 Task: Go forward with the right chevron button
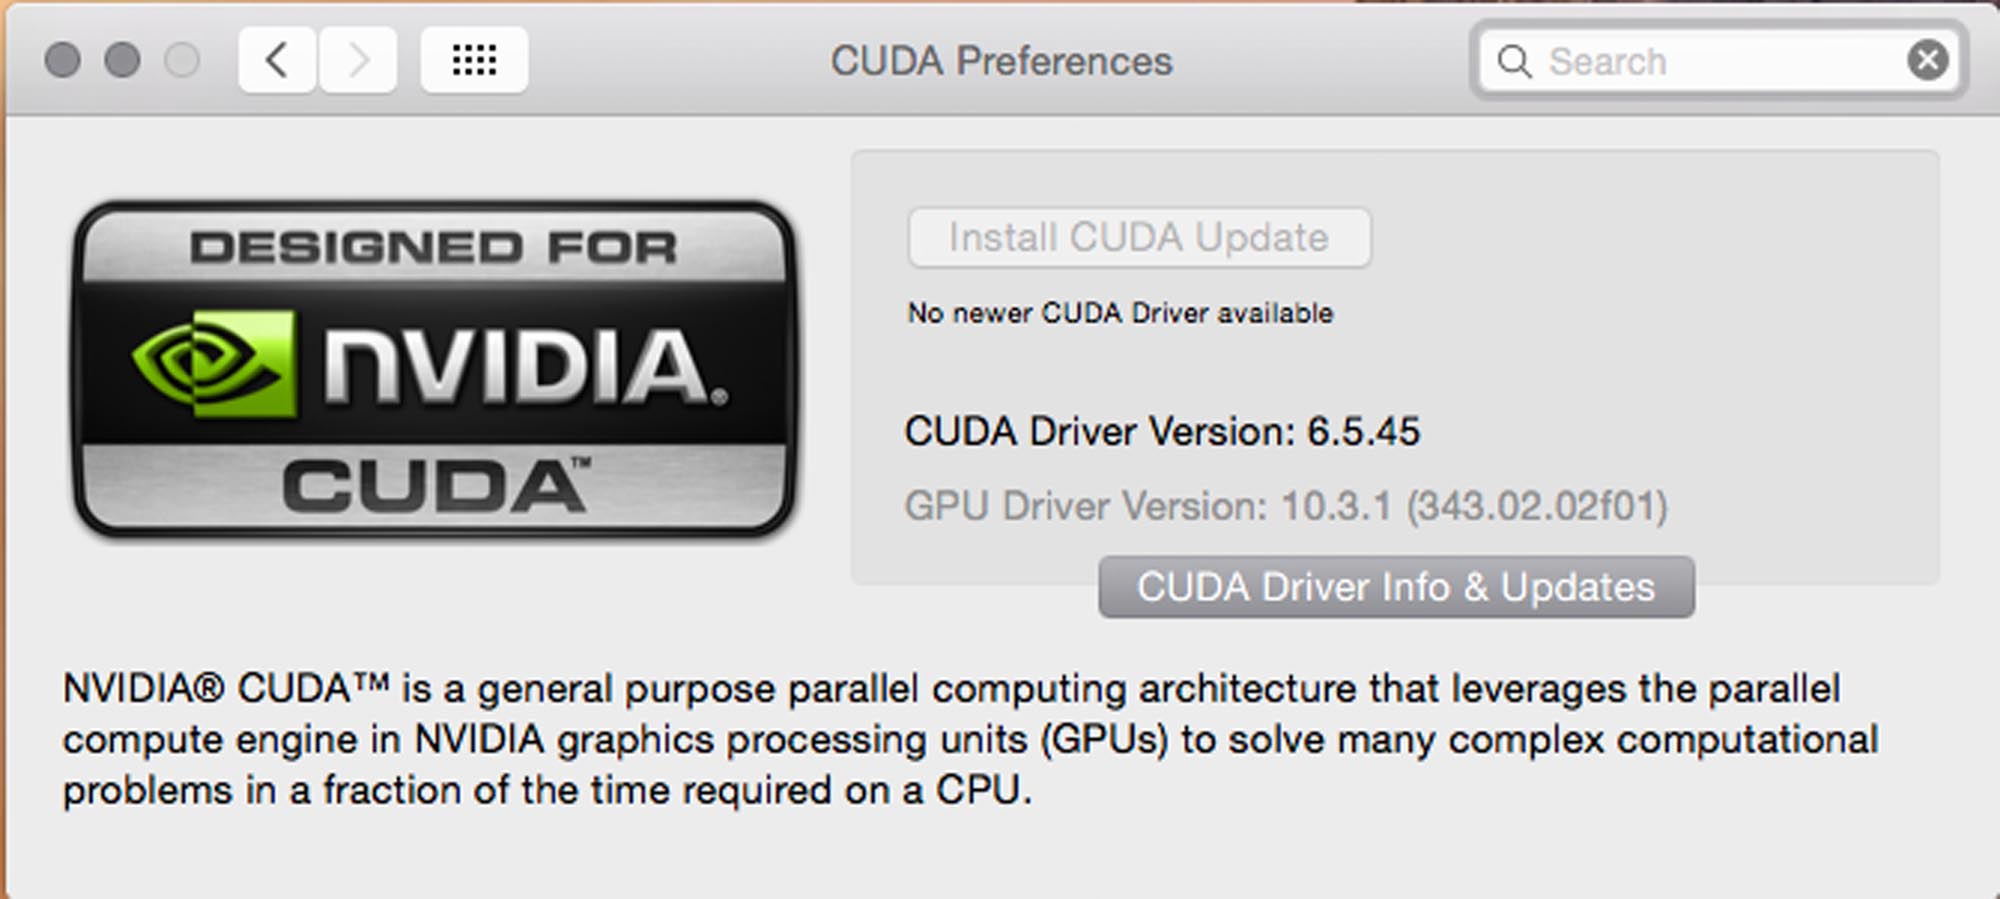358,60
